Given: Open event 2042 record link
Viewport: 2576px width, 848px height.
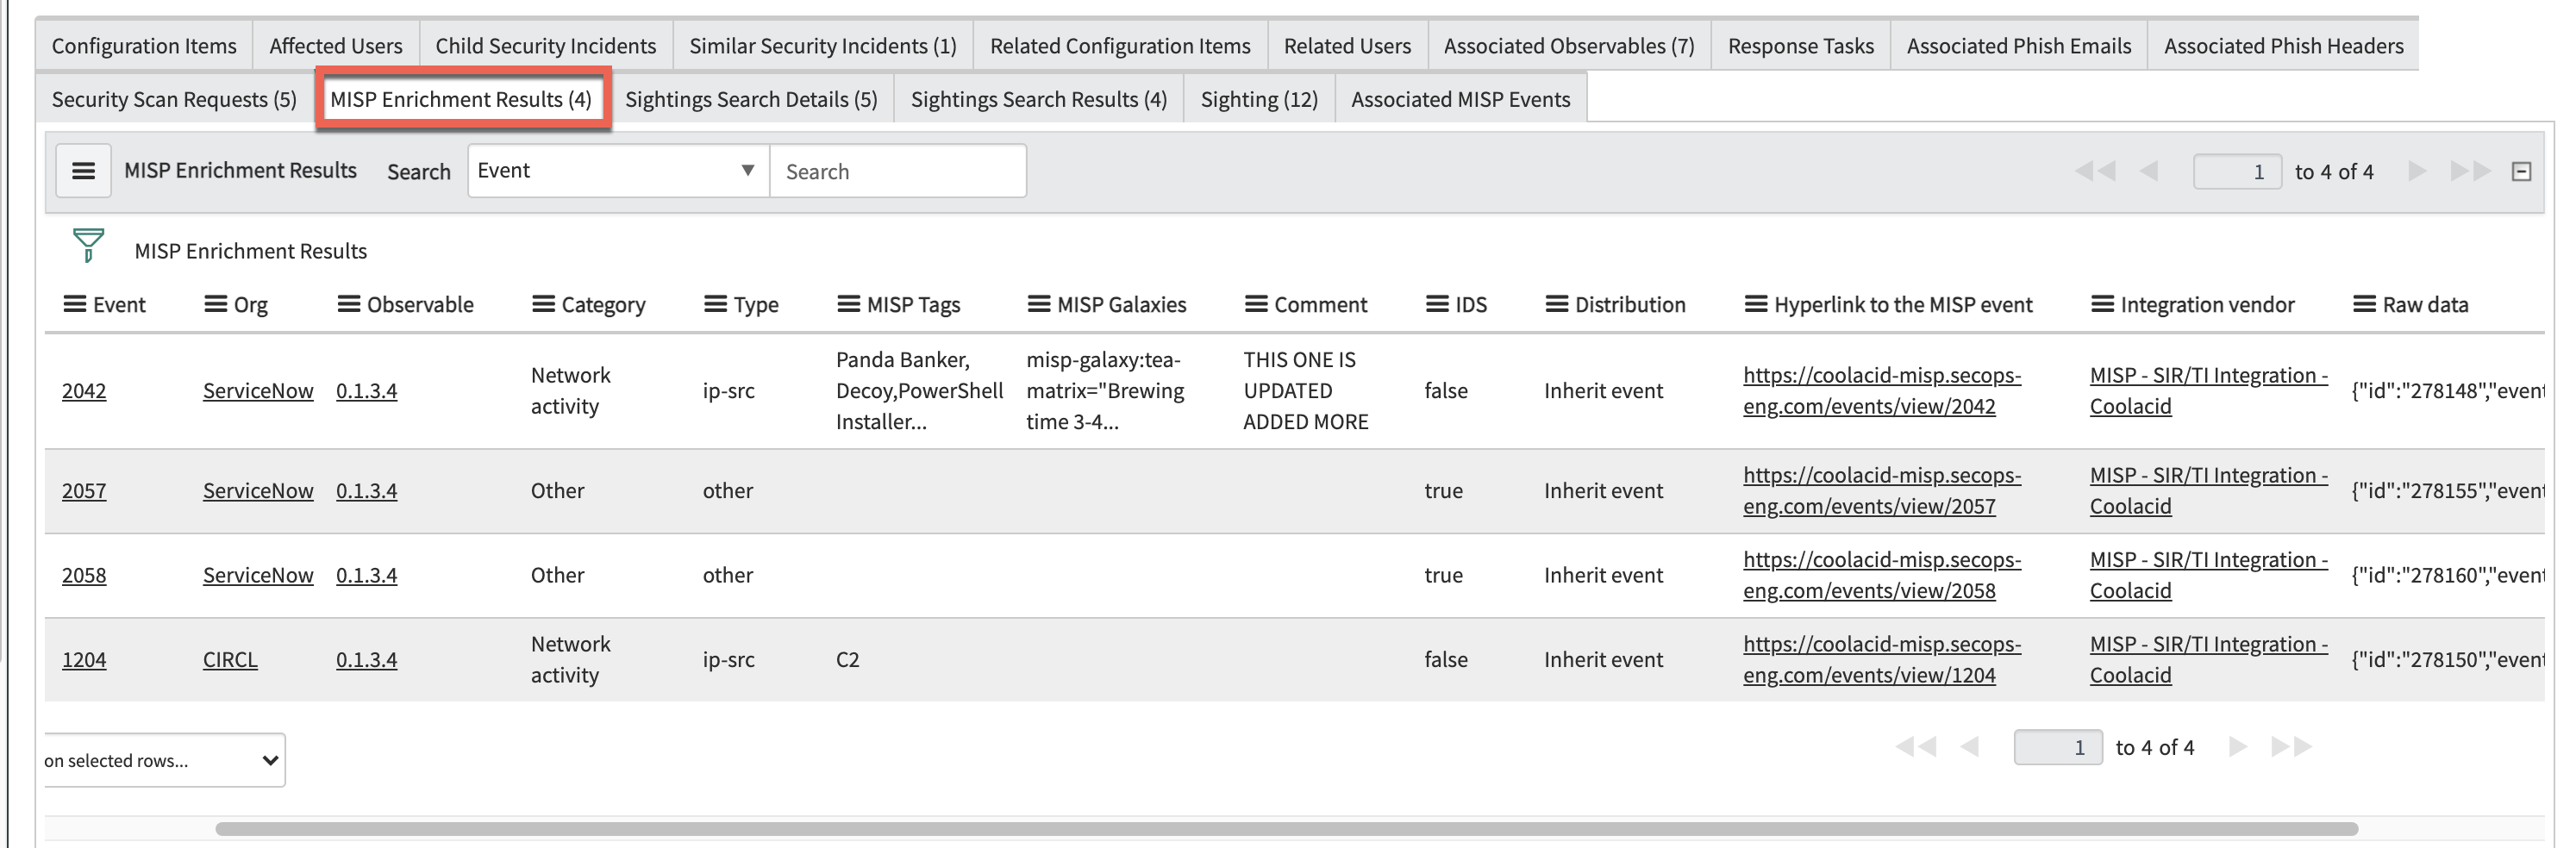Looking at the screenshot, I should 84,391.
